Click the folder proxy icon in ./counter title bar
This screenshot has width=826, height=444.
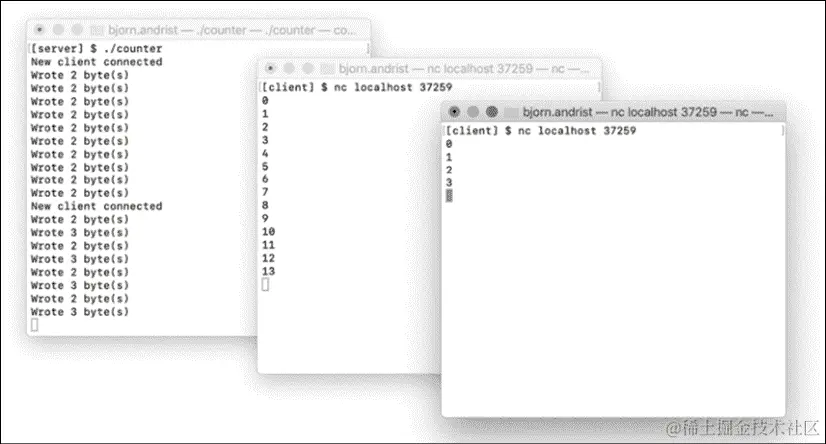coord(97,31)
